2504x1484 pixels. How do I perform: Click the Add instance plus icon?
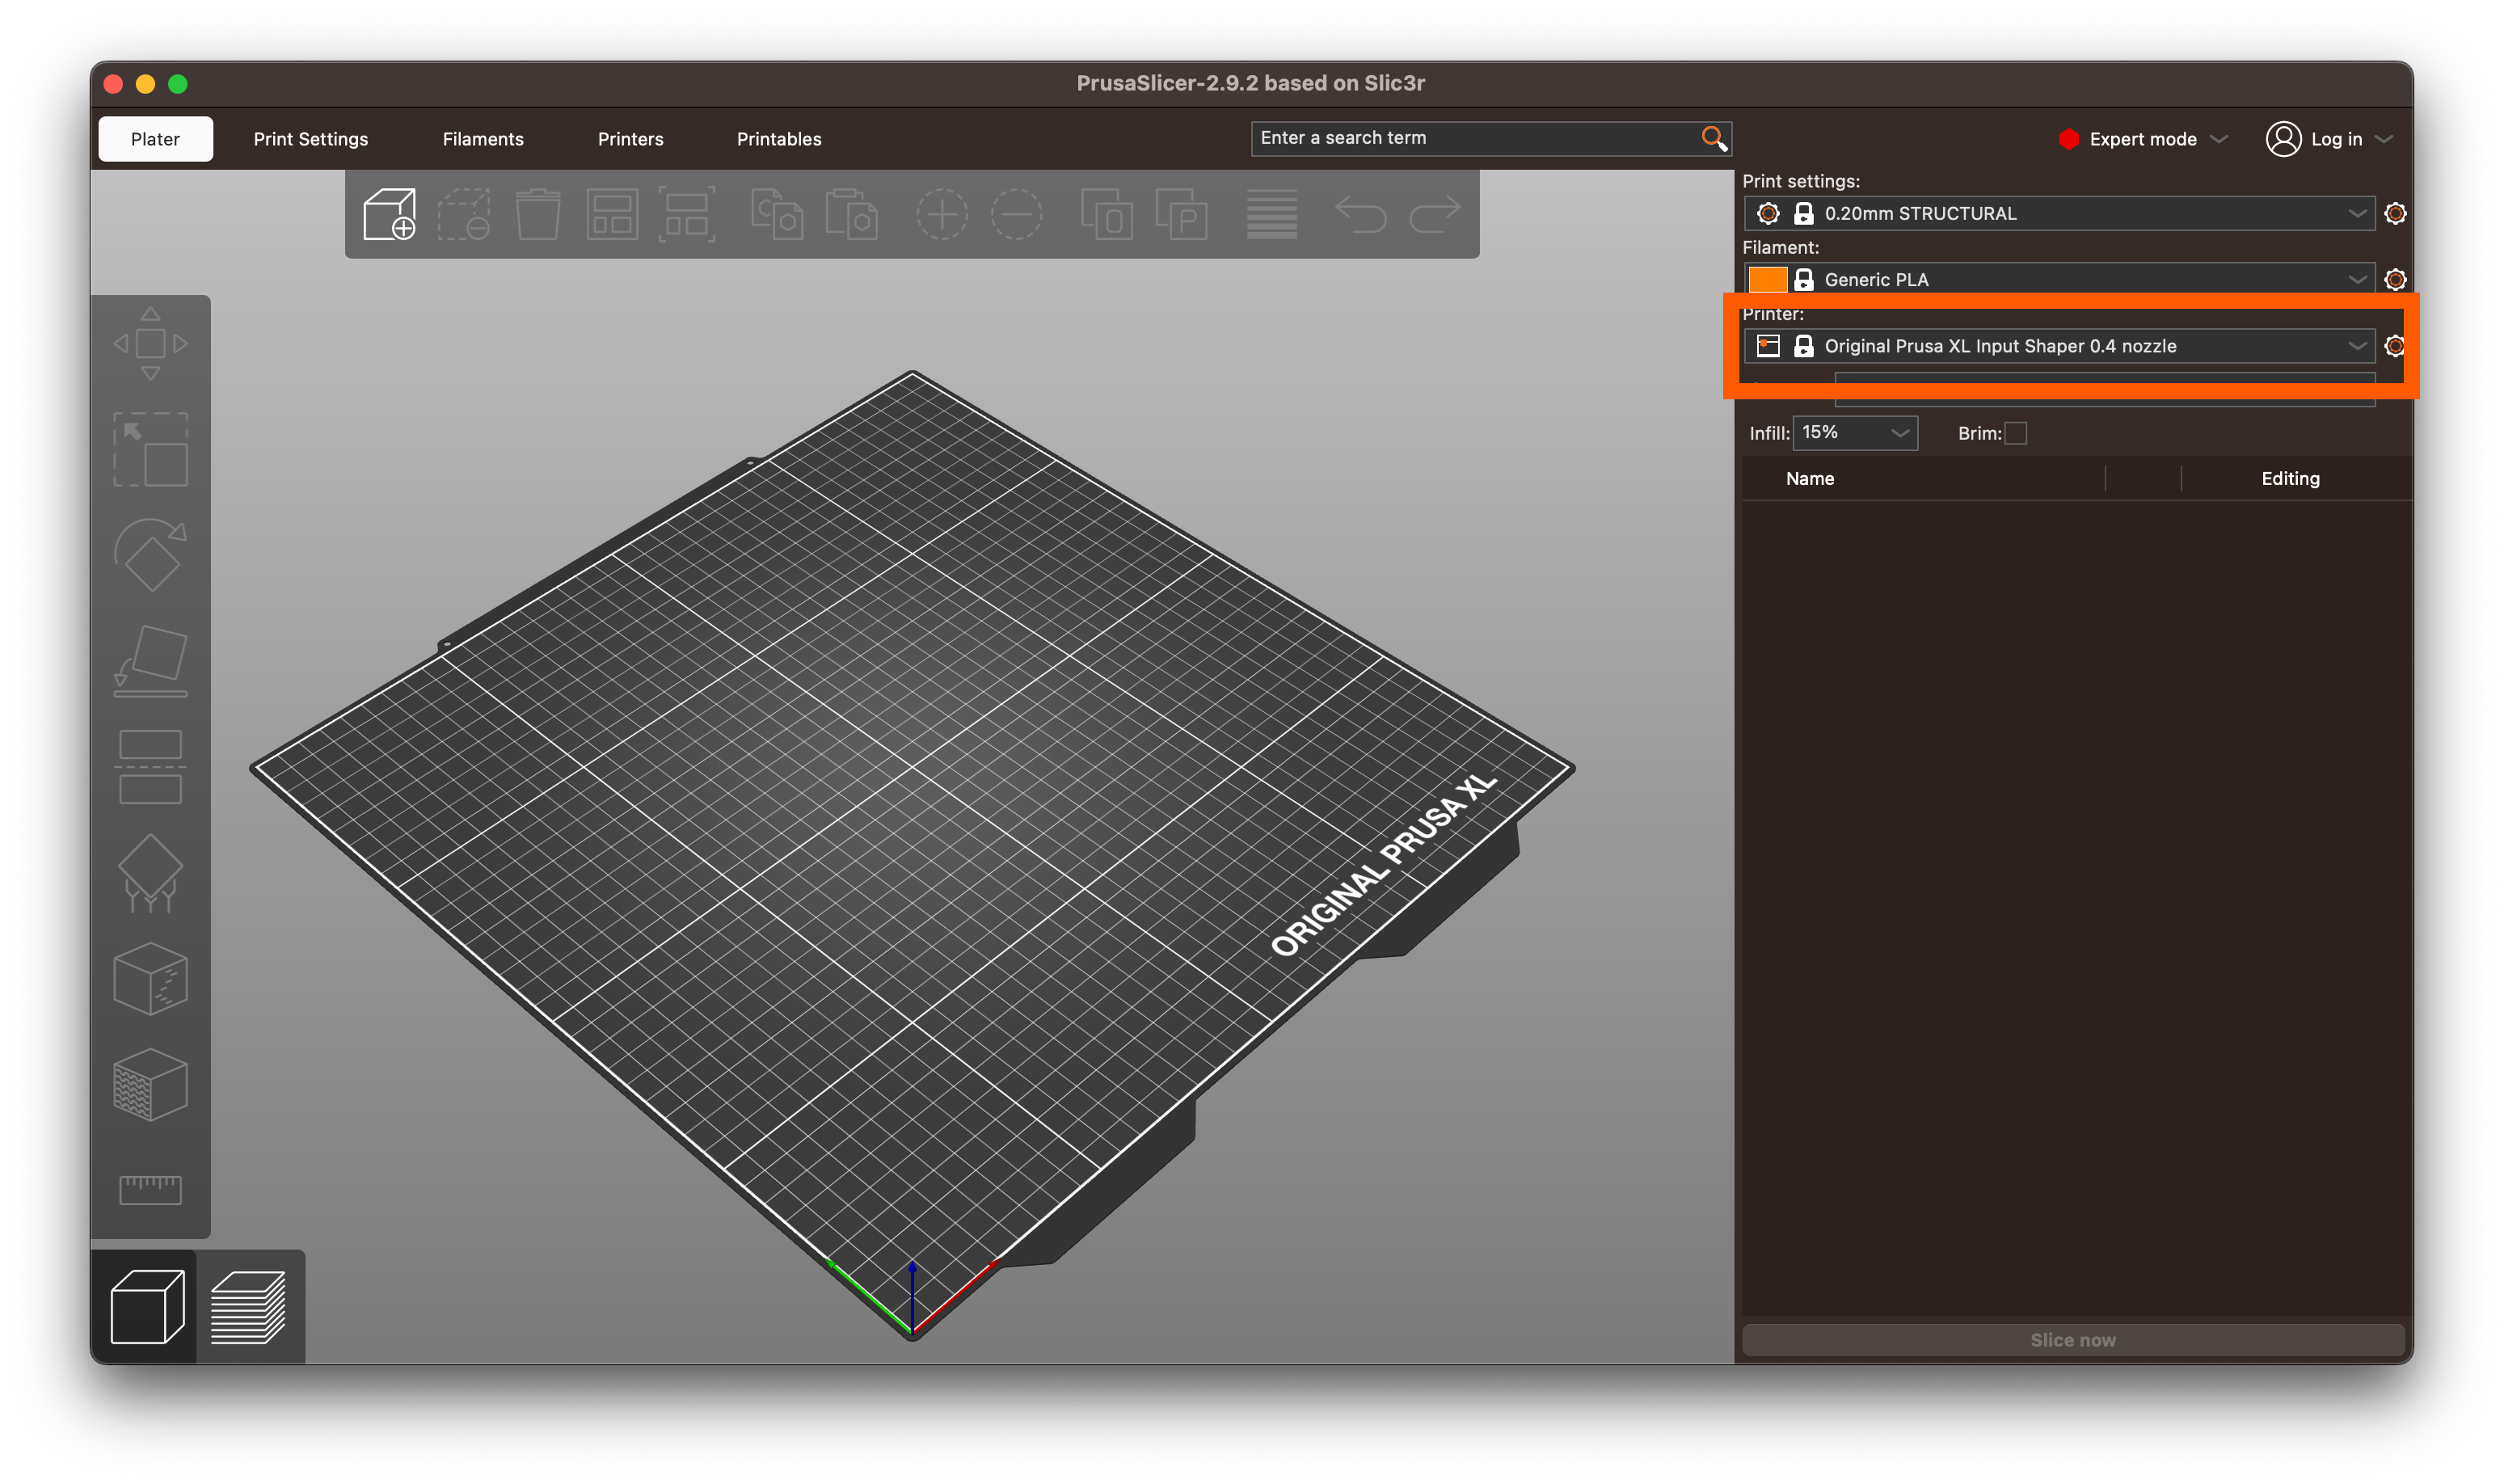coord(942,214)
